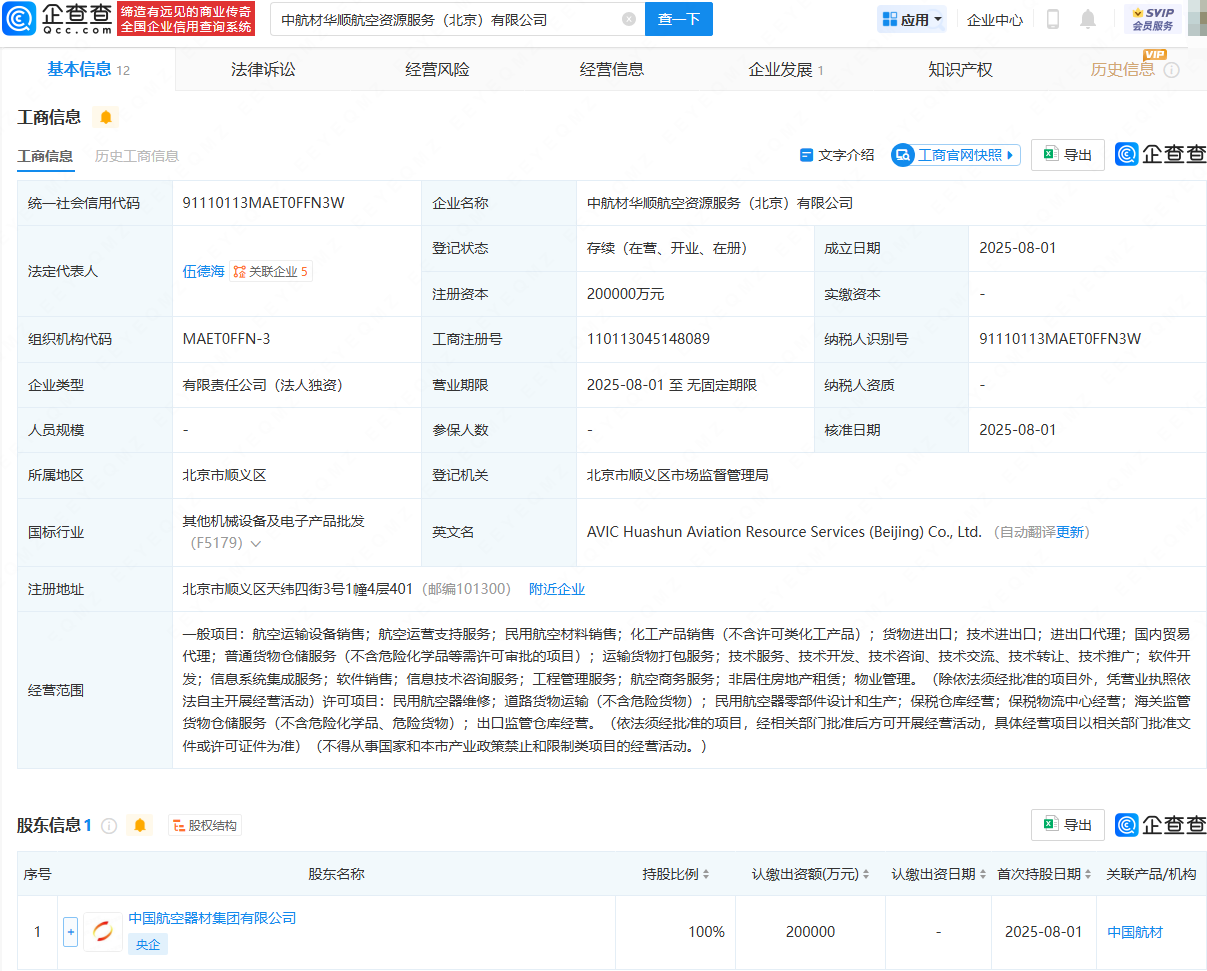Switch to 基本信息 tab
This screenshot has height=971, width=1207.
click(88, 69)
